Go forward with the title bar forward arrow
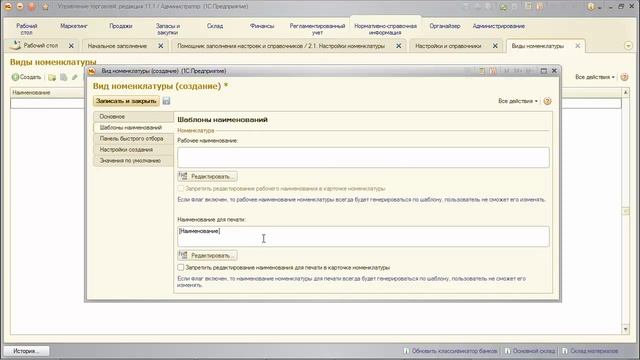This screenshot has width=640, height=360. pyautogui.click(x=31, y=7)
